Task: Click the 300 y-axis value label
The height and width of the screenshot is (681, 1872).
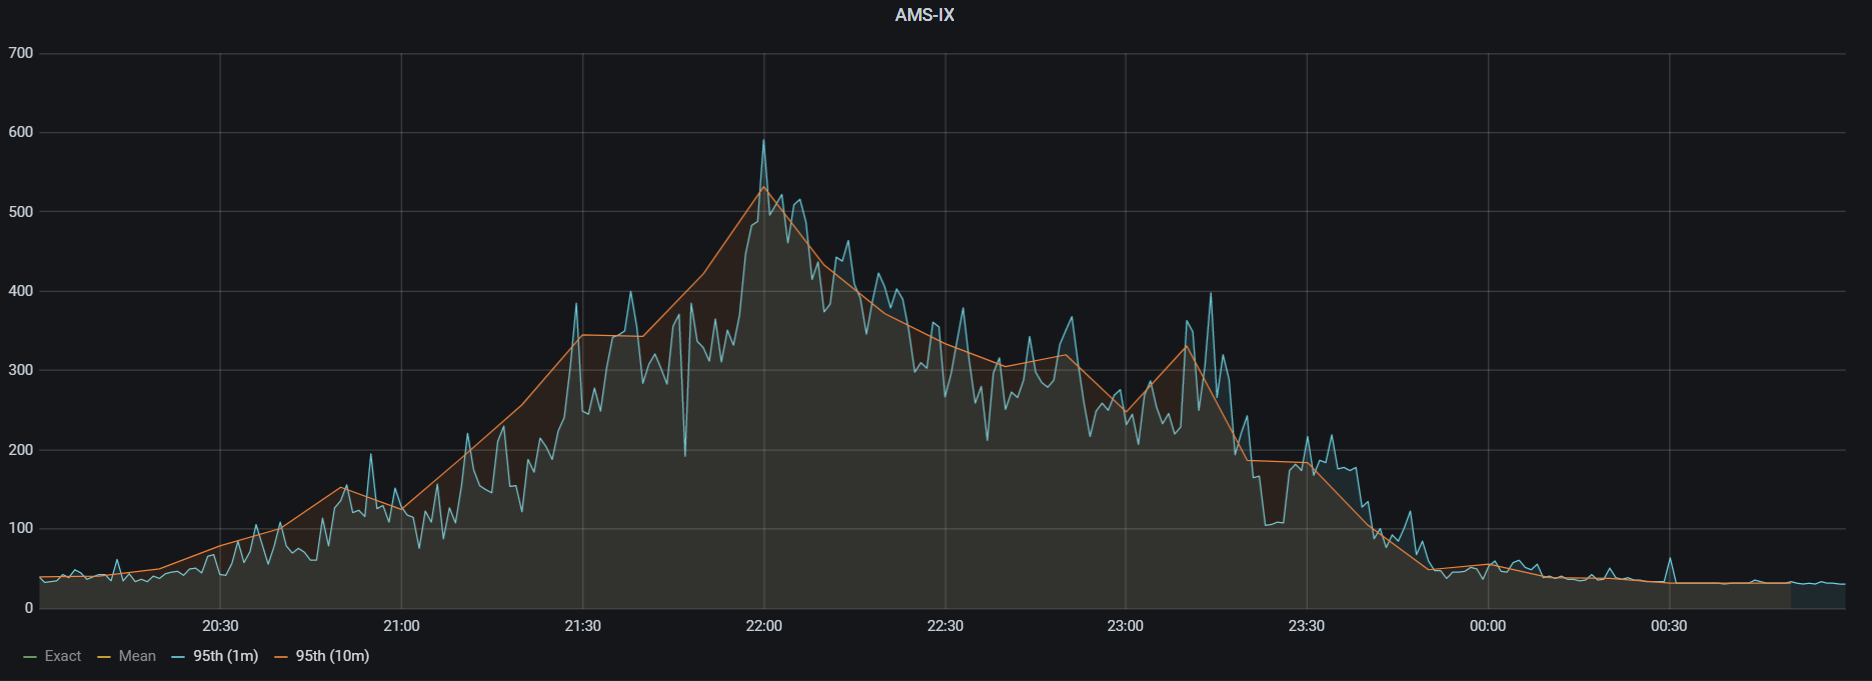Action: 21,370
